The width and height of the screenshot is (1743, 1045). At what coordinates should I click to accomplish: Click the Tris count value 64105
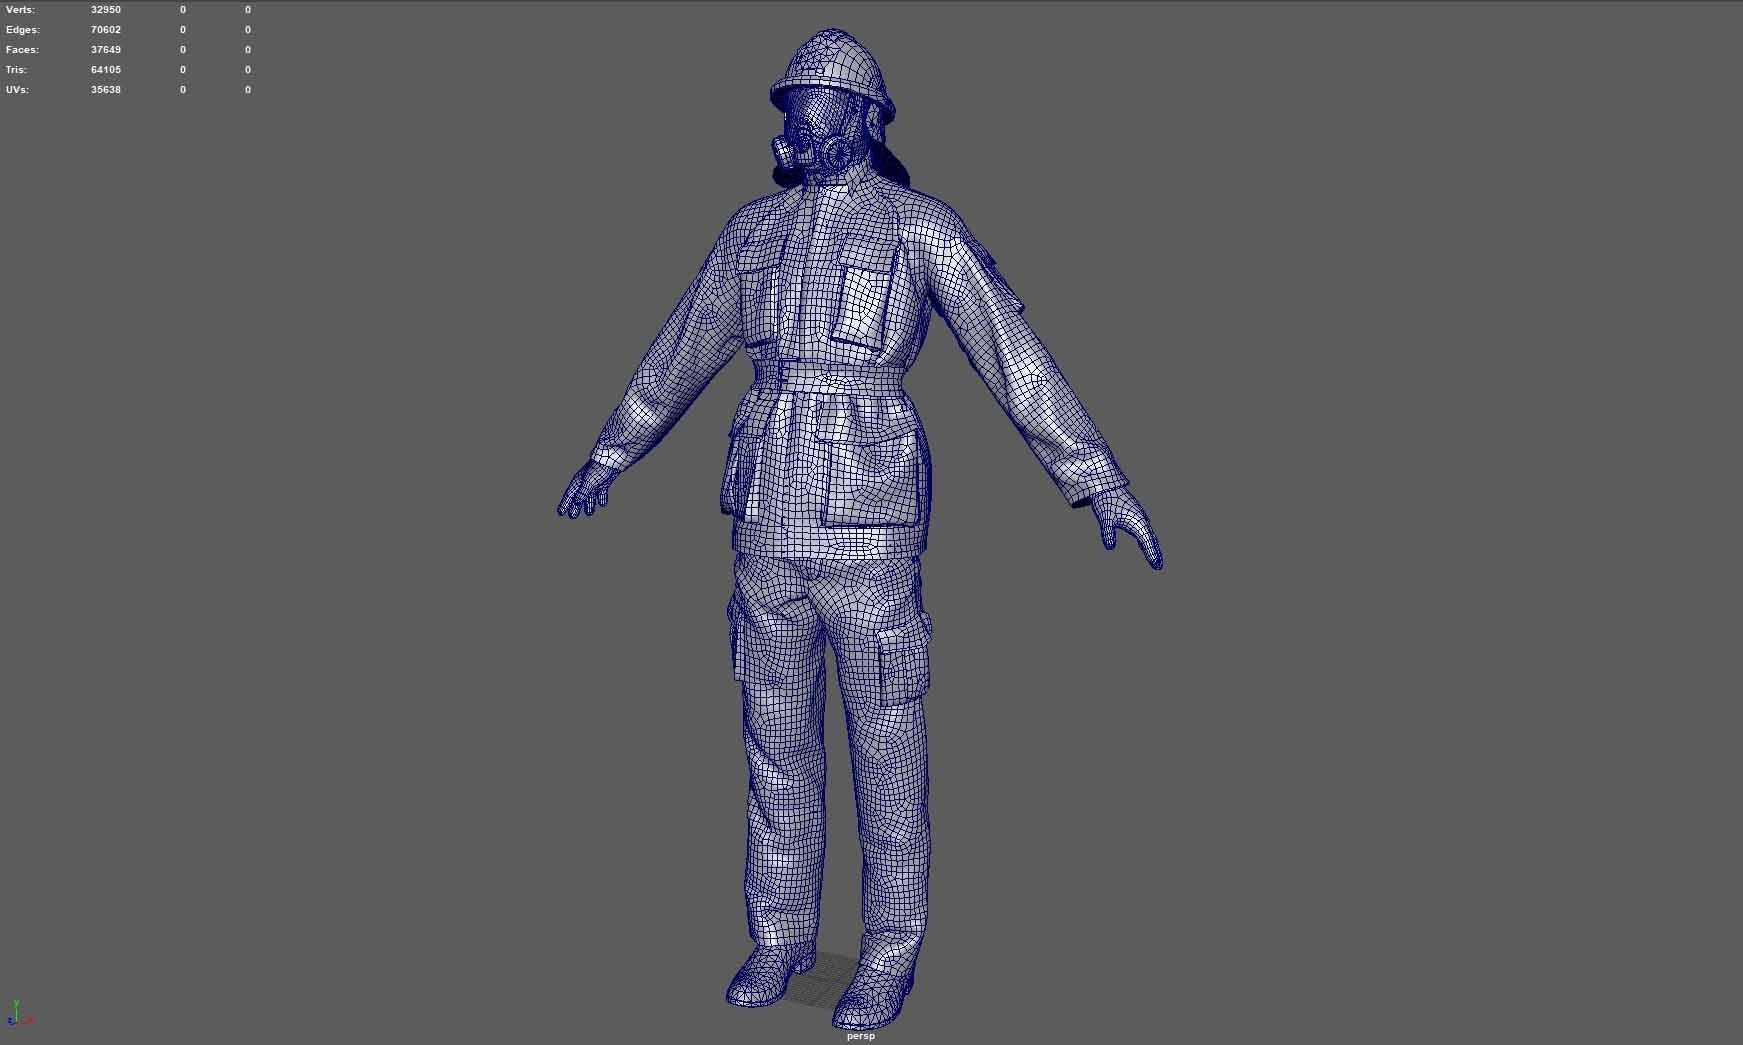105,69
